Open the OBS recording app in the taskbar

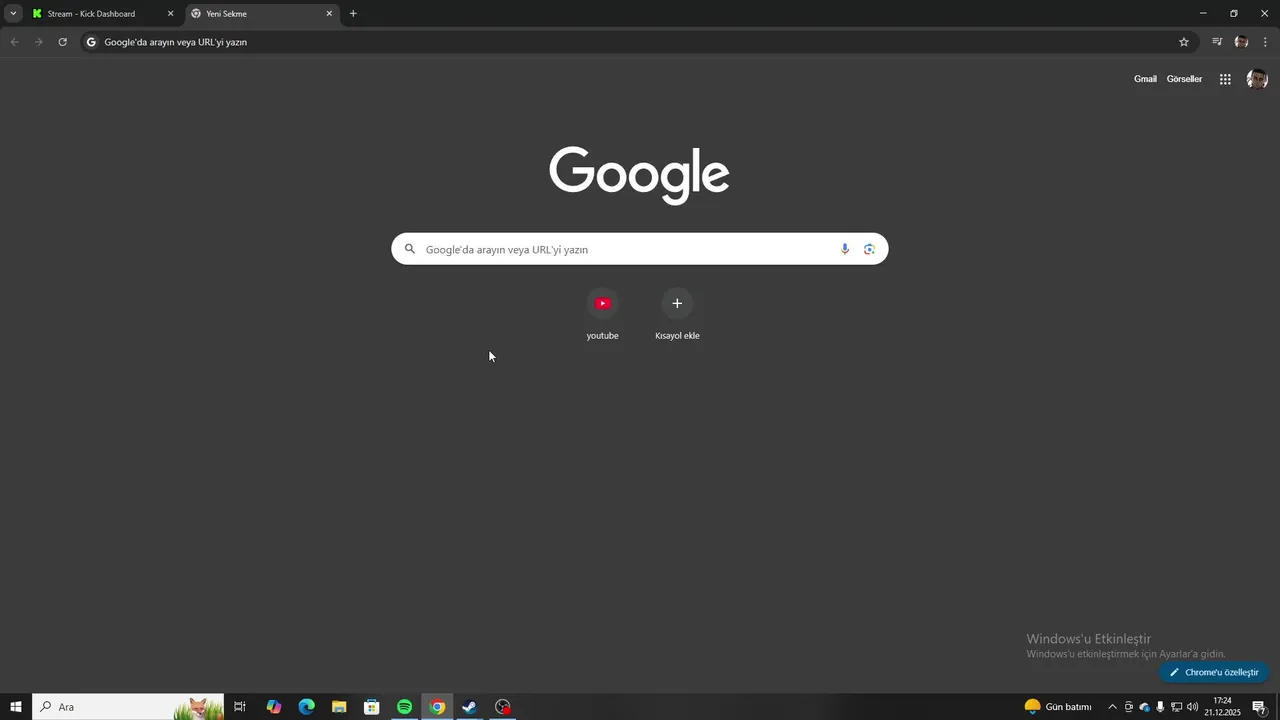tap(503, 707)
